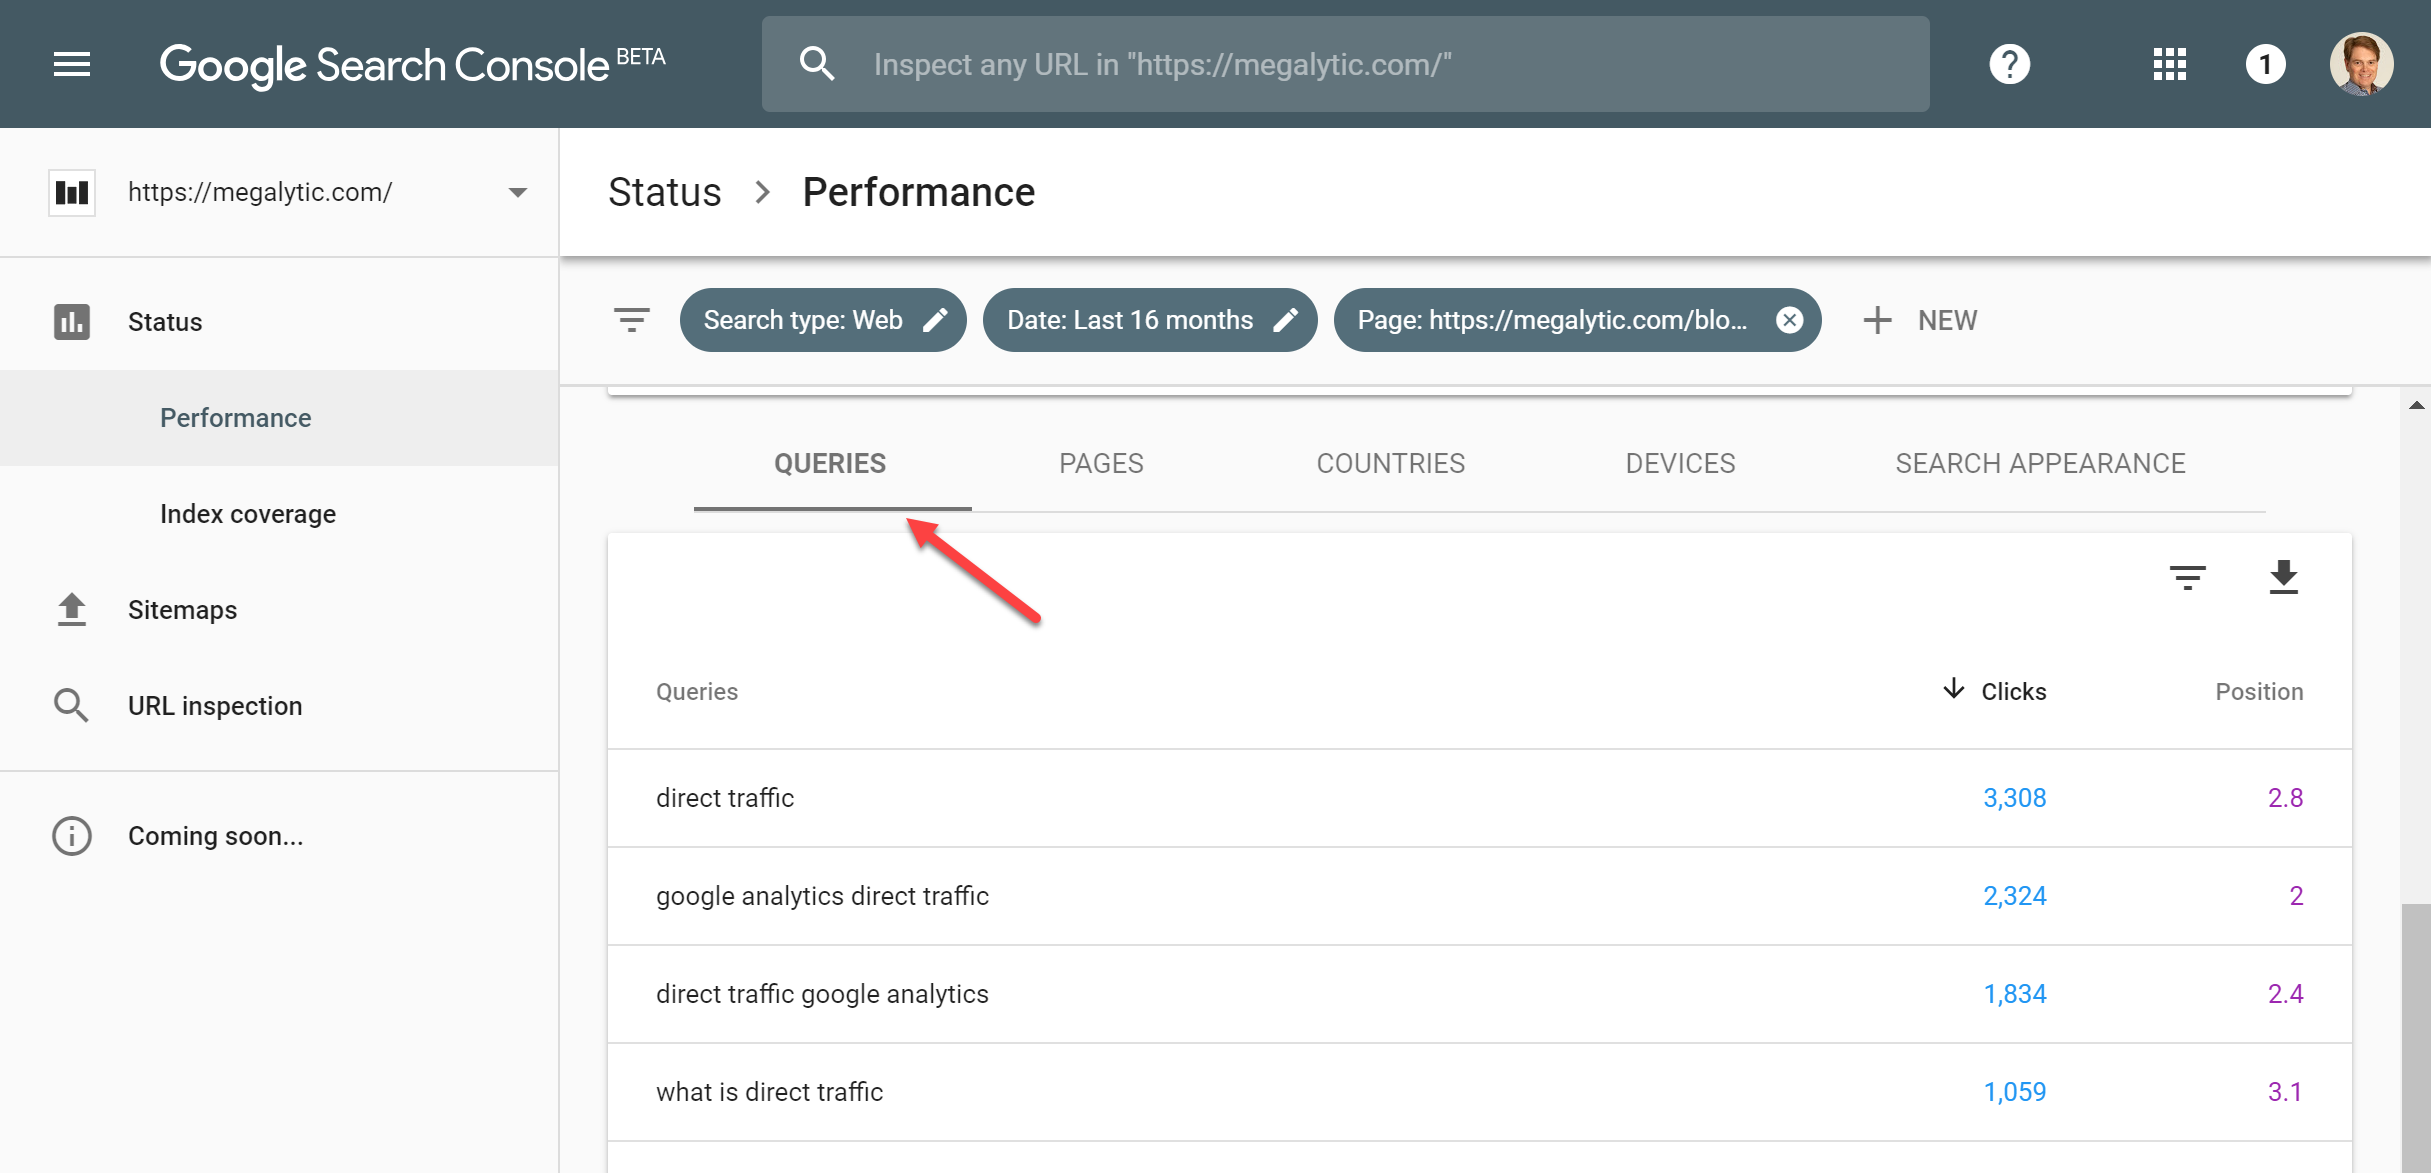
Task: Click the user profile avatar
Action: [x=2361, y=65]
